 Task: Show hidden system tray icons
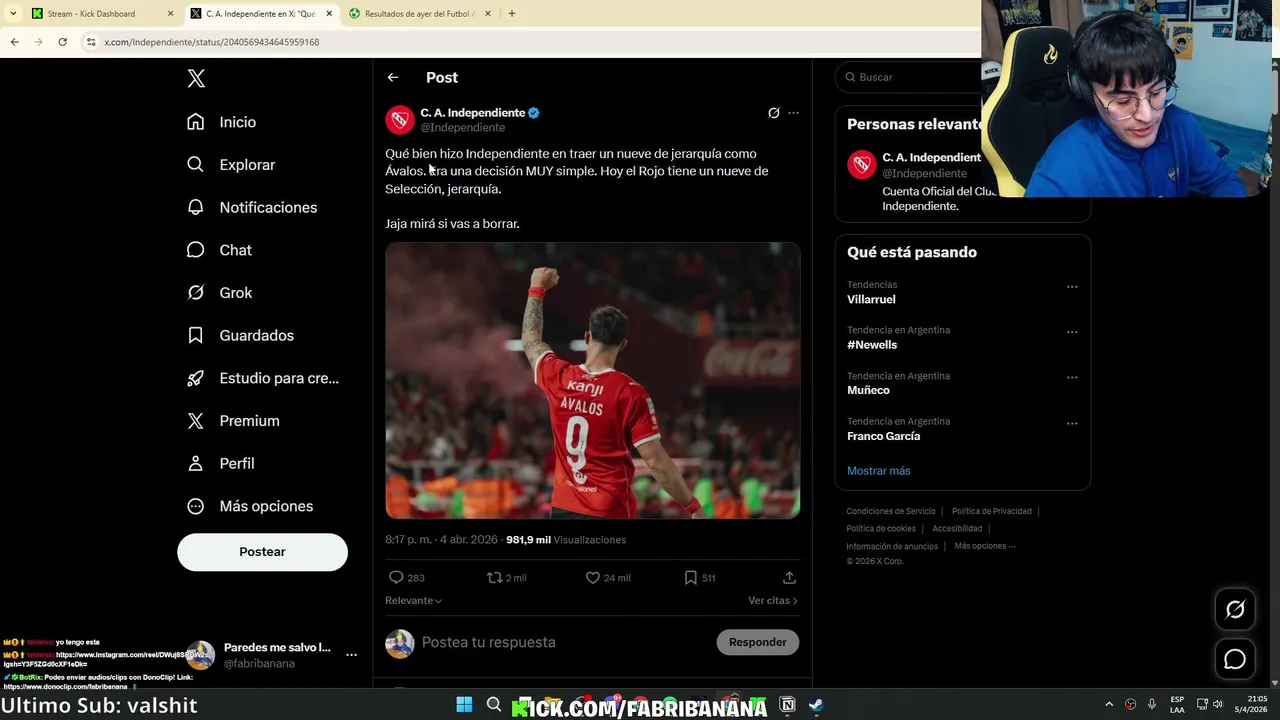(1108, 705)
